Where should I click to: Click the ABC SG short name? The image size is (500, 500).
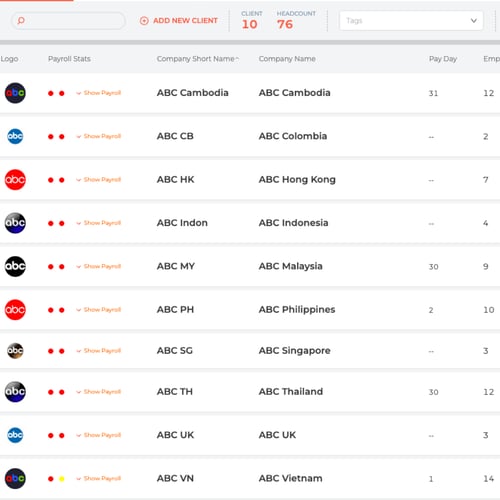[175, 350]
